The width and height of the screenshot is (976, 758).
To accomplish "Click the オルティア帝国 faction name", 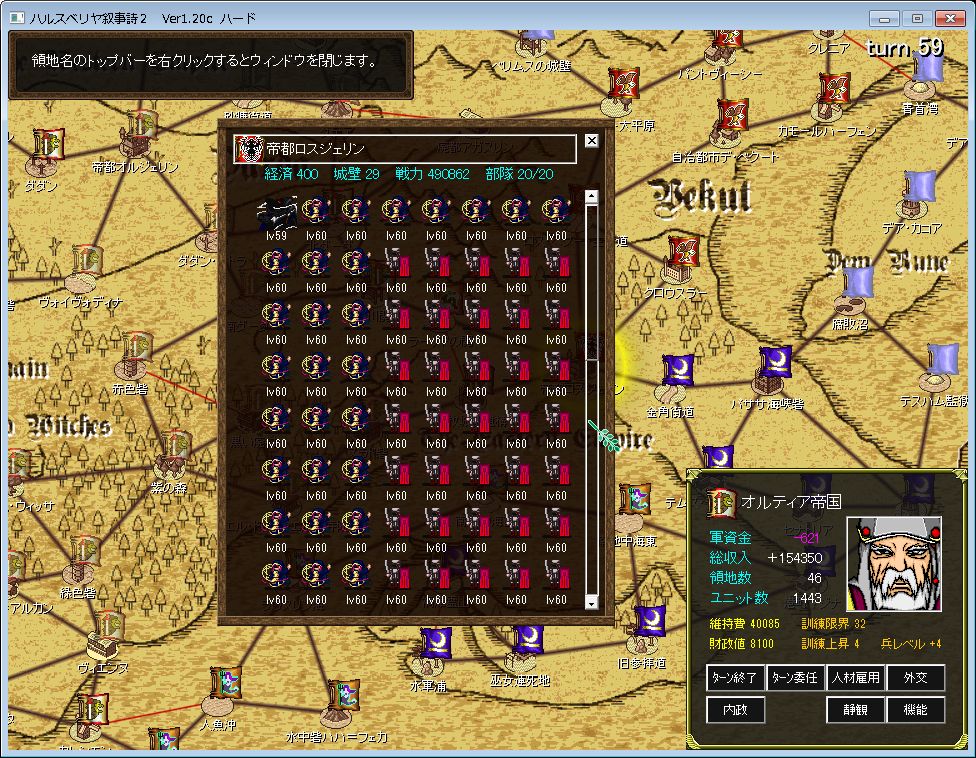I will [791, 502].
